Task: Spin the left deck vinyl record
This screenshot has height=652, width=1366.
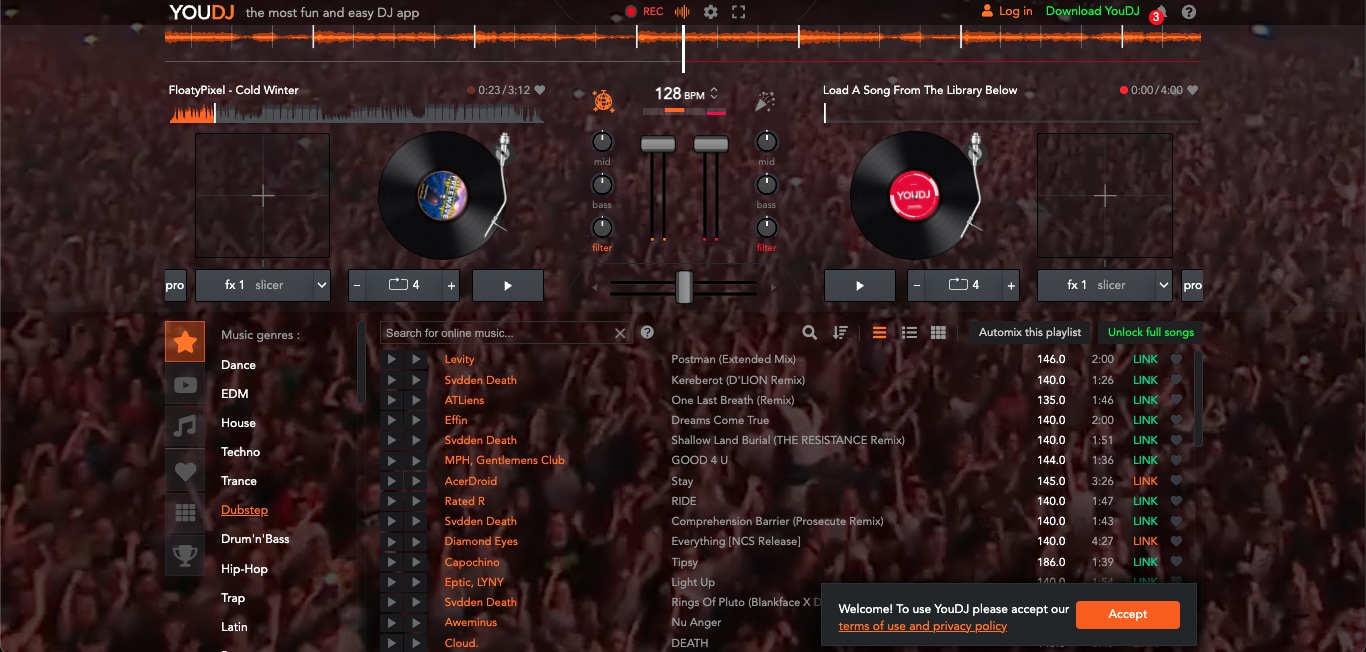Action: click(440, 194)
